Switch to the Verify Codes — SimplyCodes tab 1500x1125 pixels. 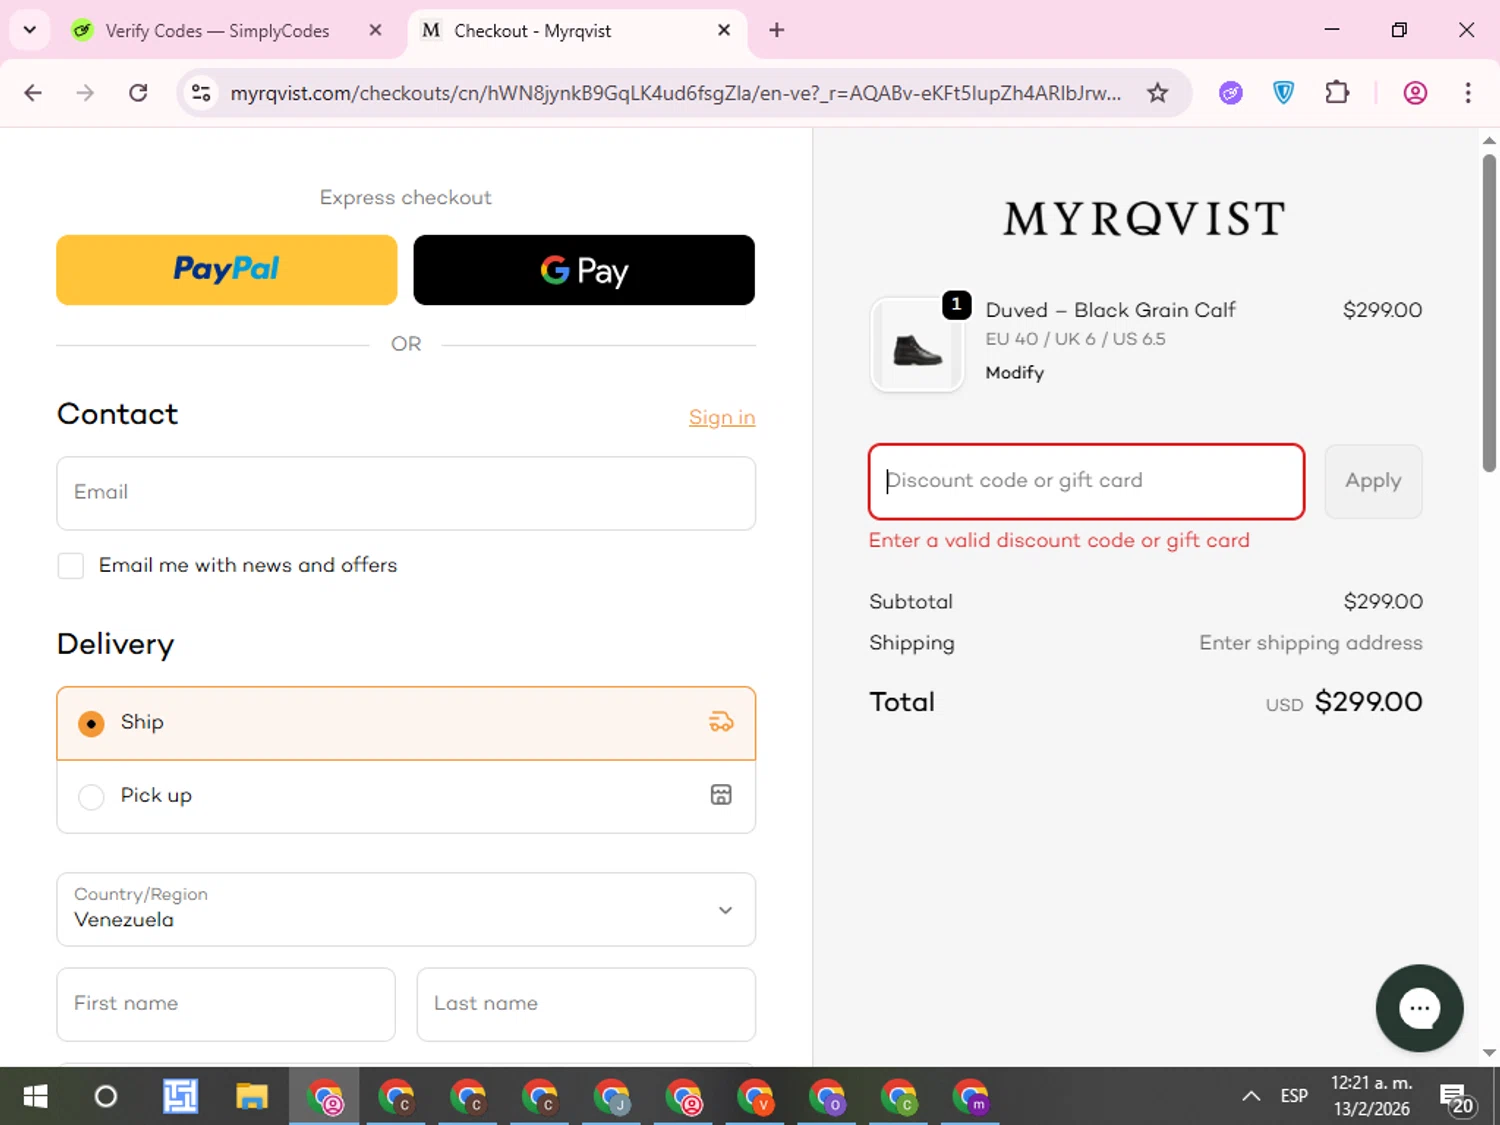coord(216,31)
